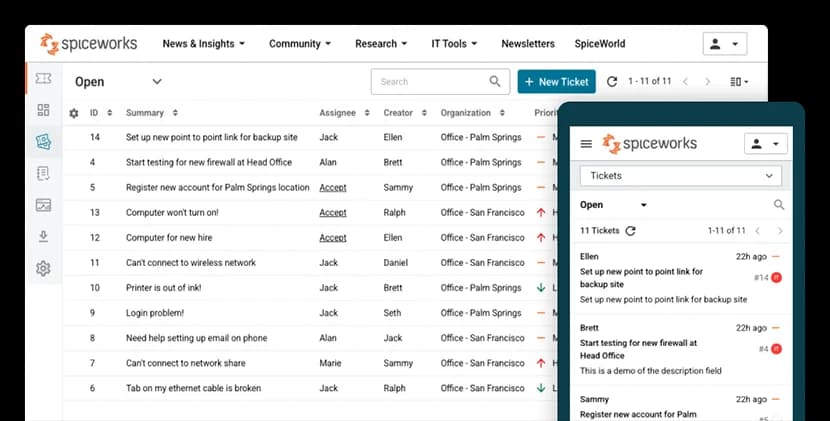
Task: Sort by Assignee column arrows
Action: pyautogui.click(x=367, y=113)
